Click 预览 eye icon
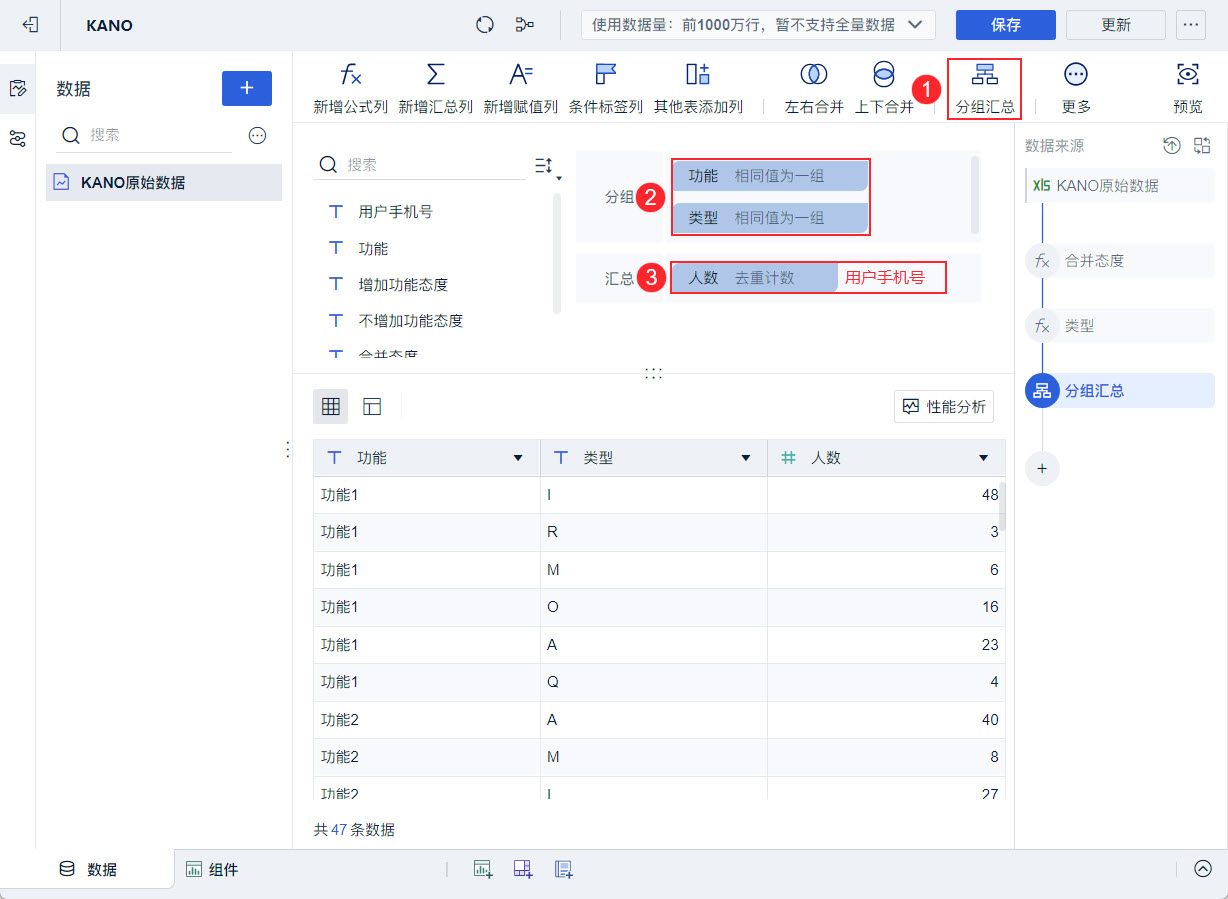This screenshot has width=1228, height=899. click(x=1188, y=88)
